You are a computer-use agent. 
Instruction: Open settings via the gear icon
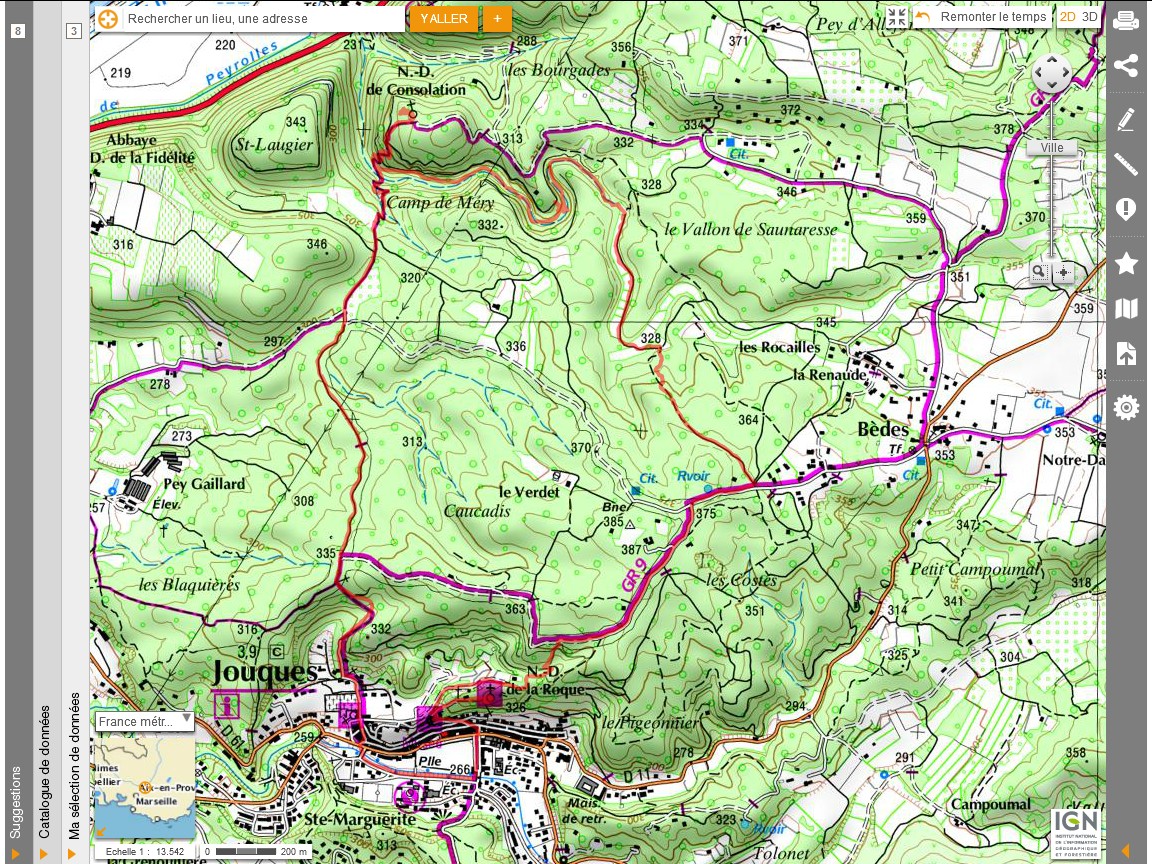click(x=1126, y=407)
